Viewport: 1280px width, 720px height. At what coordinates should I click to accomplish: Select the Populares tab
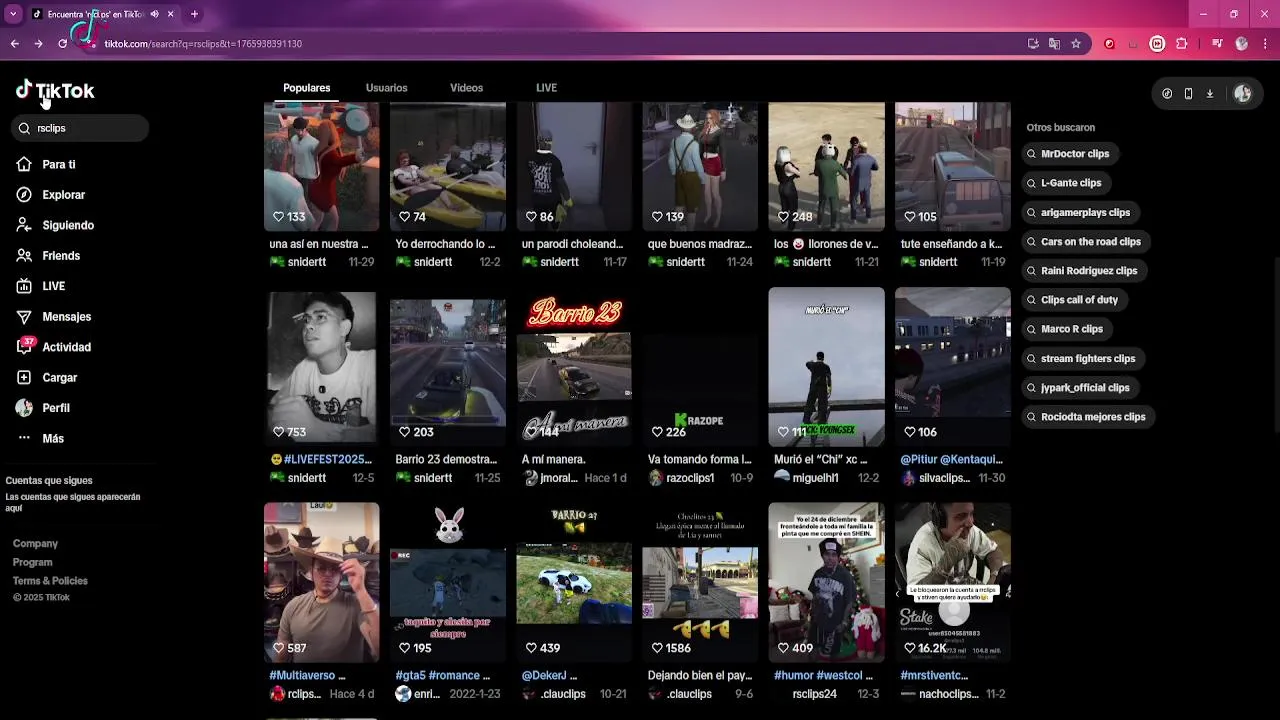306,88
